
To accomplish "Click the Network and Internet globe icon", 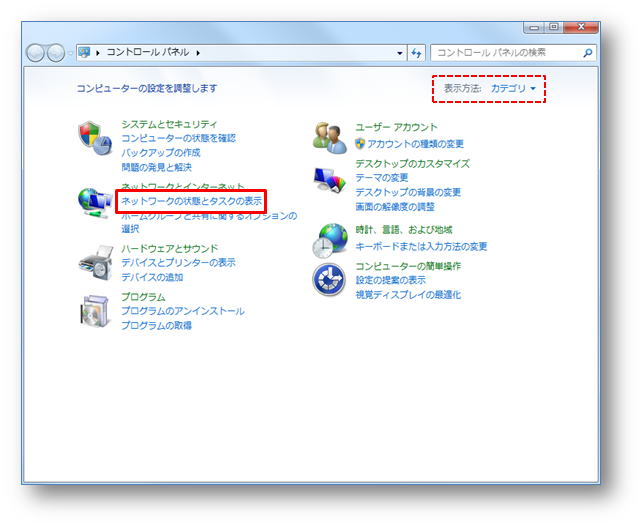I will click(95, 202).
